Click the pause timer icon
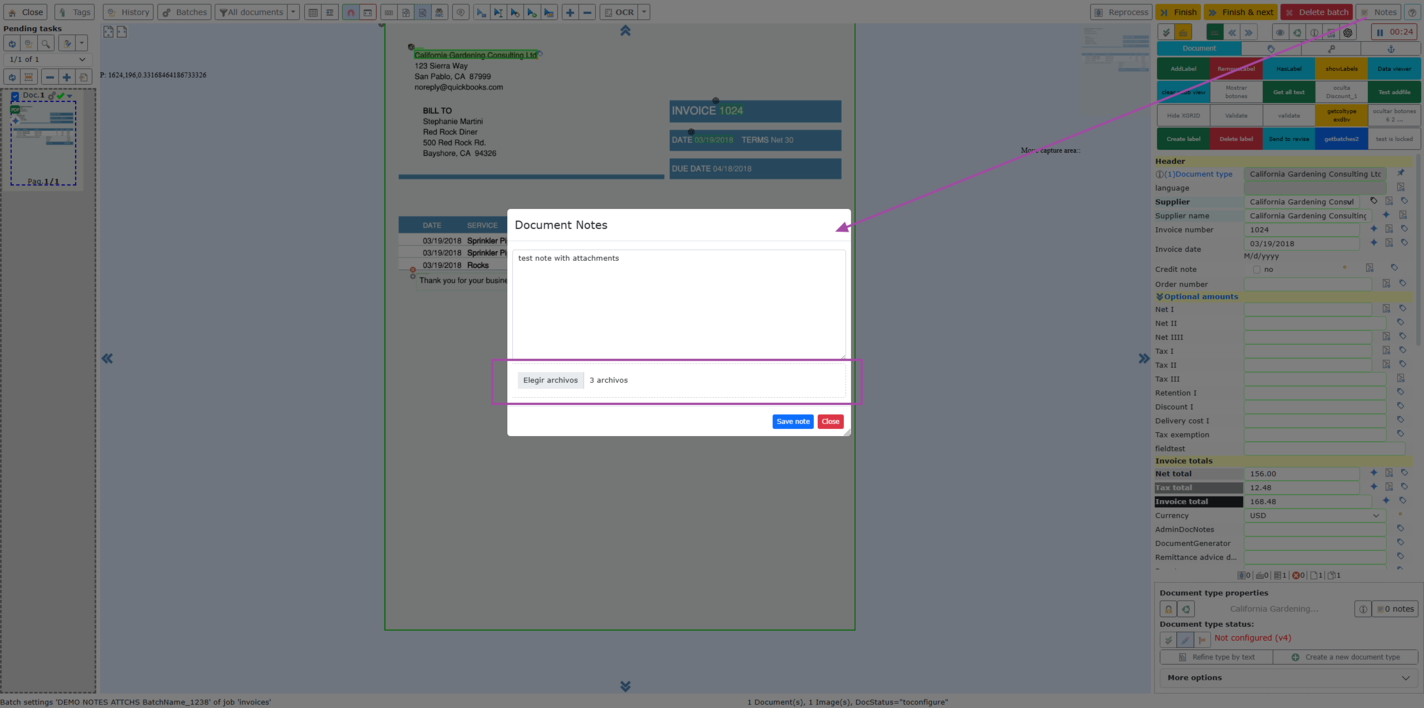The width and height of the screenshot is (1424, 708). [x=1380, y=32]
